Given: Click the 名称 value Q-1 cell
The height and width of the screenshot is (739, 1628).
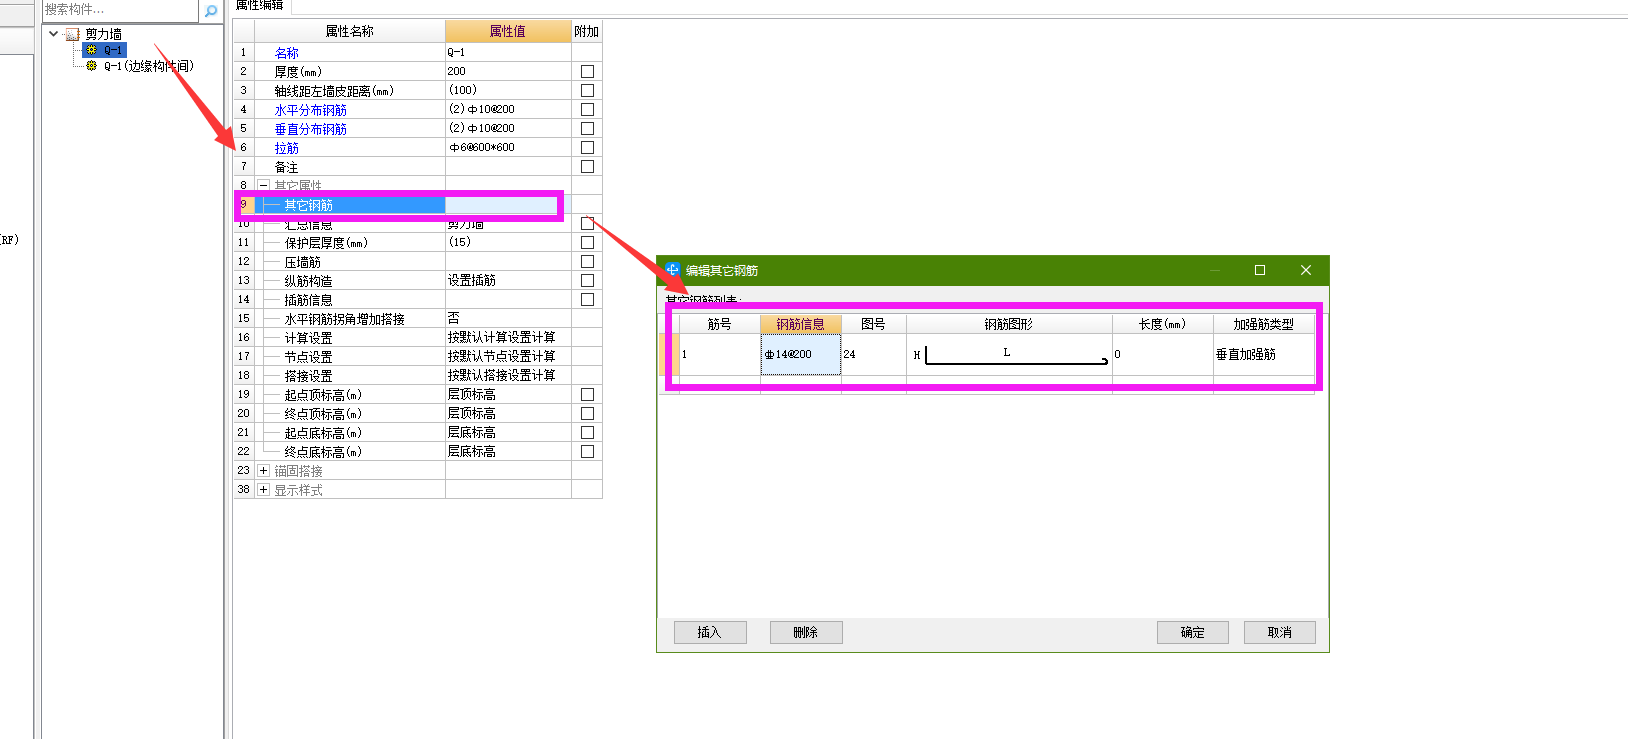Looking at the screenshot, I should click(508, 52).
